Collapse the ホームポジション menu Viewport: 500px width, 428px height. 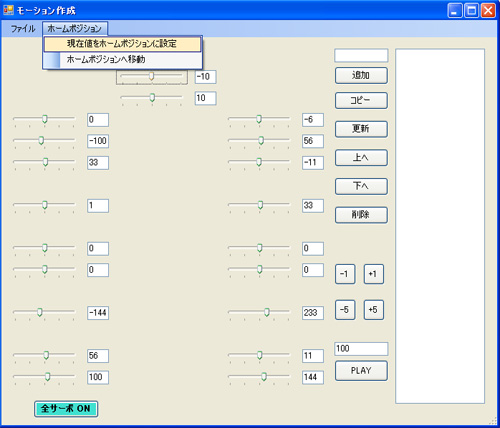[x=75, y=29]
